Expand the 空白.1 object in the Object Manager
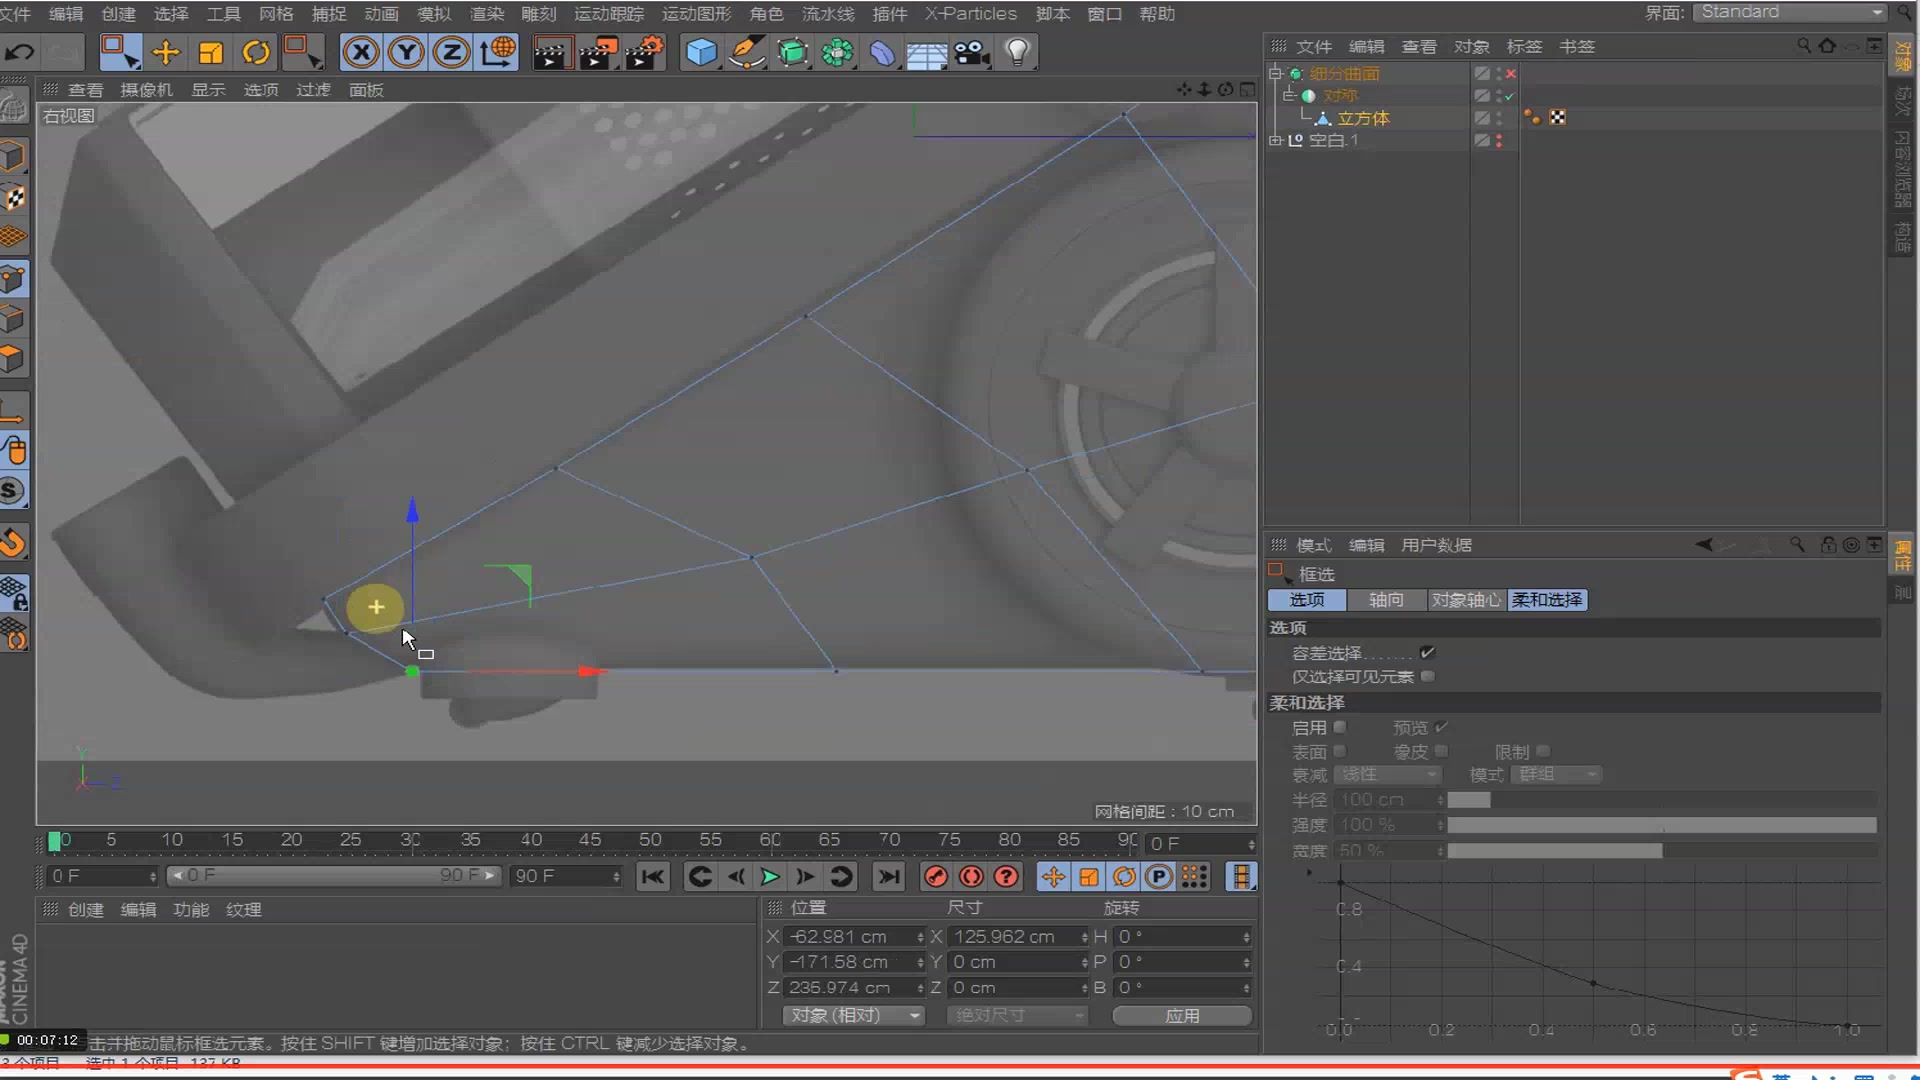This screenshot has width=1920, height=1080. click(x=1275, y=140)
